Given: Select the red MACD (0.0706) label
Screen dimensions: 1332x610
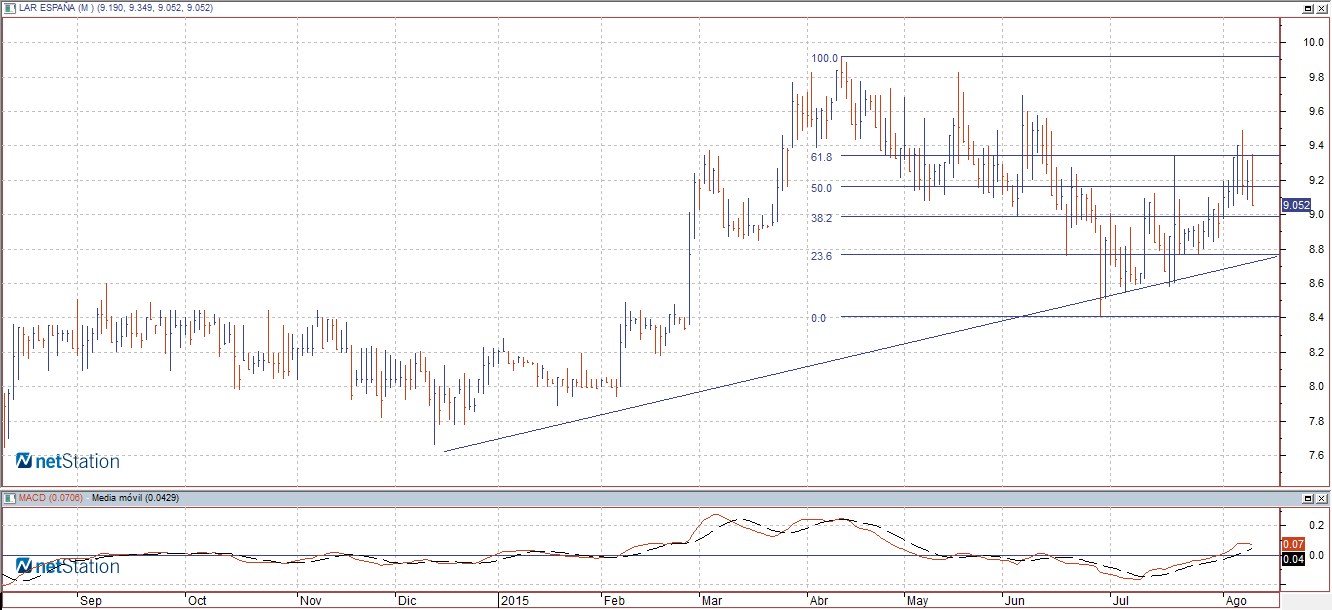Looking at the screenshot, I should click(x=48, y=497).
